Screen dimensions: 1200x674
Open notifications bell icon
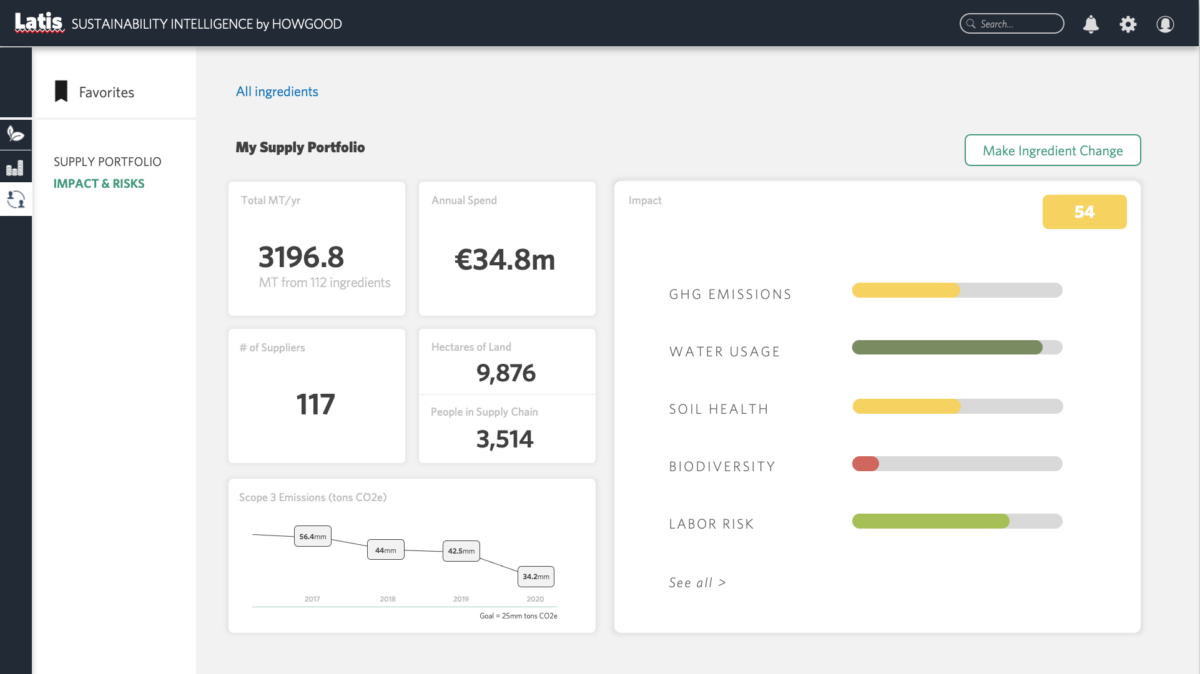[1091, 24]
